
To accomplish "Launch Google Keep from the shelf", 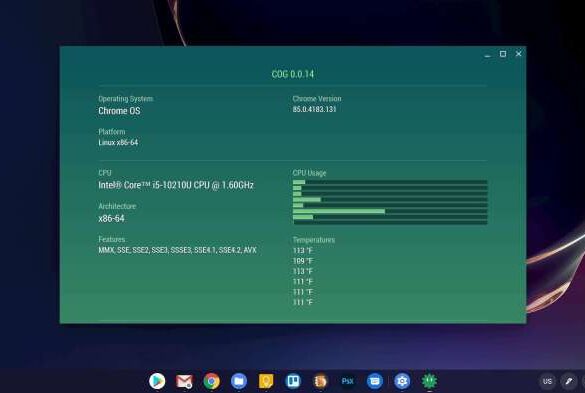I will (266, 381).
